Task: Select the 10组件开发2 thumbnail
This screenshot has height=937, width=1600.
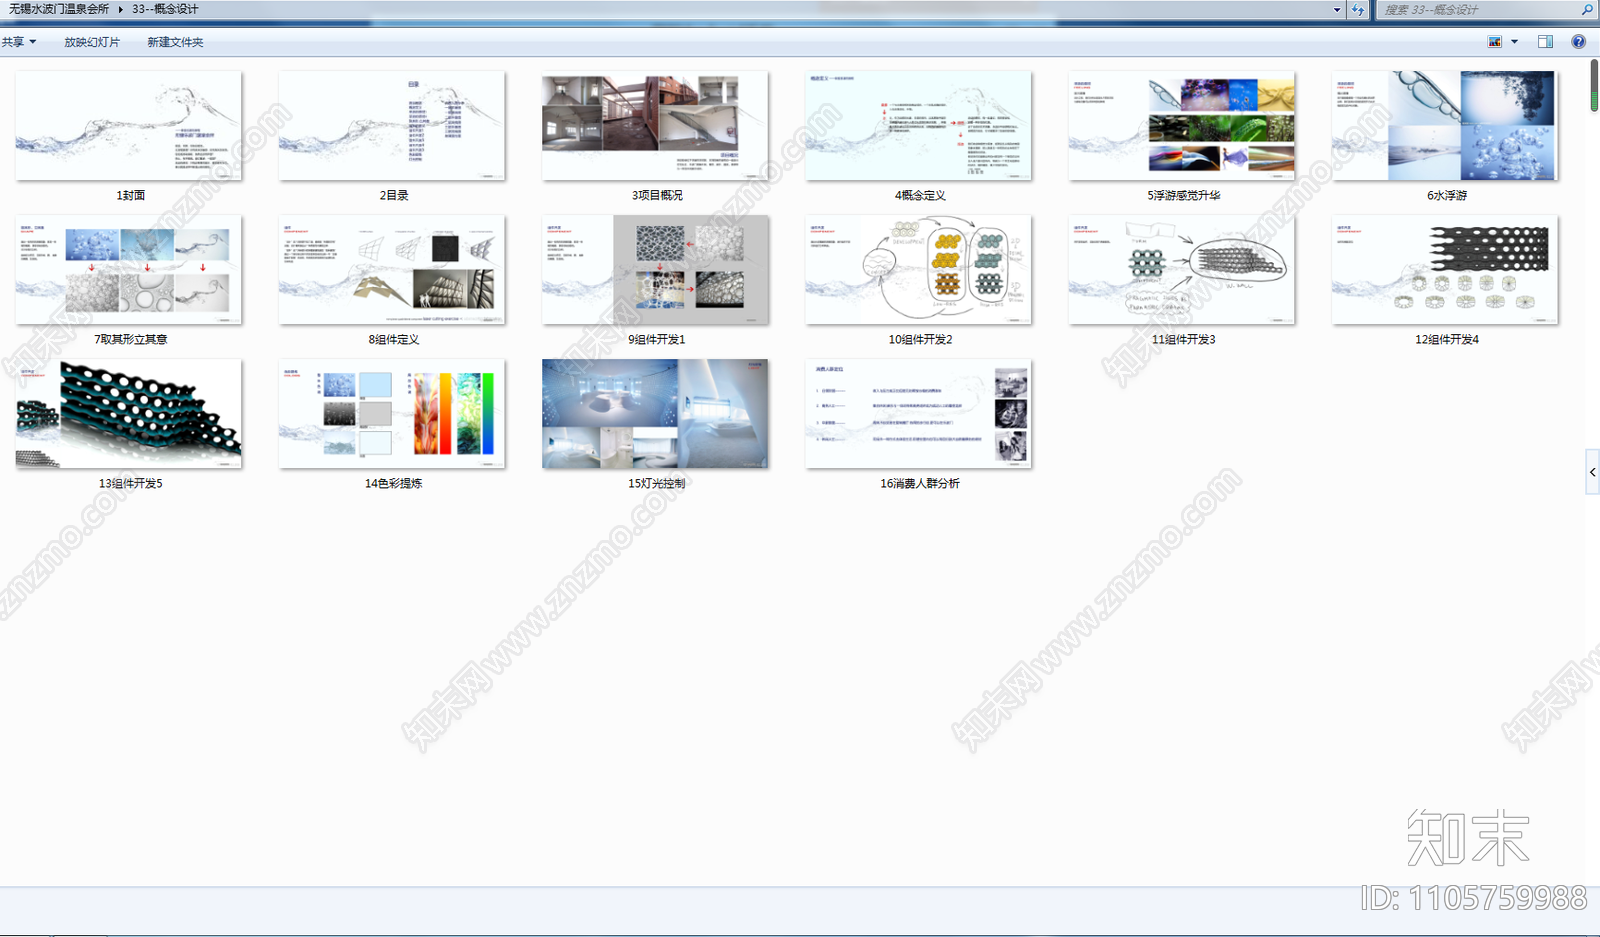Action: click(918, 270)
